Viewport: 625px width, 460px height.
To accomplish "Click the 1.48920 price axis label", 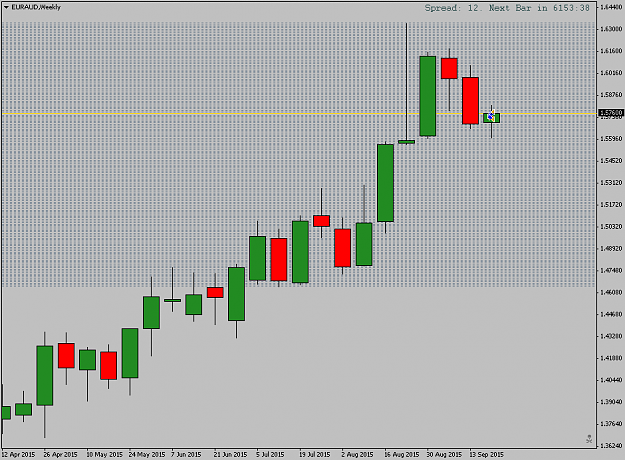I will click(x=611, y=248).
